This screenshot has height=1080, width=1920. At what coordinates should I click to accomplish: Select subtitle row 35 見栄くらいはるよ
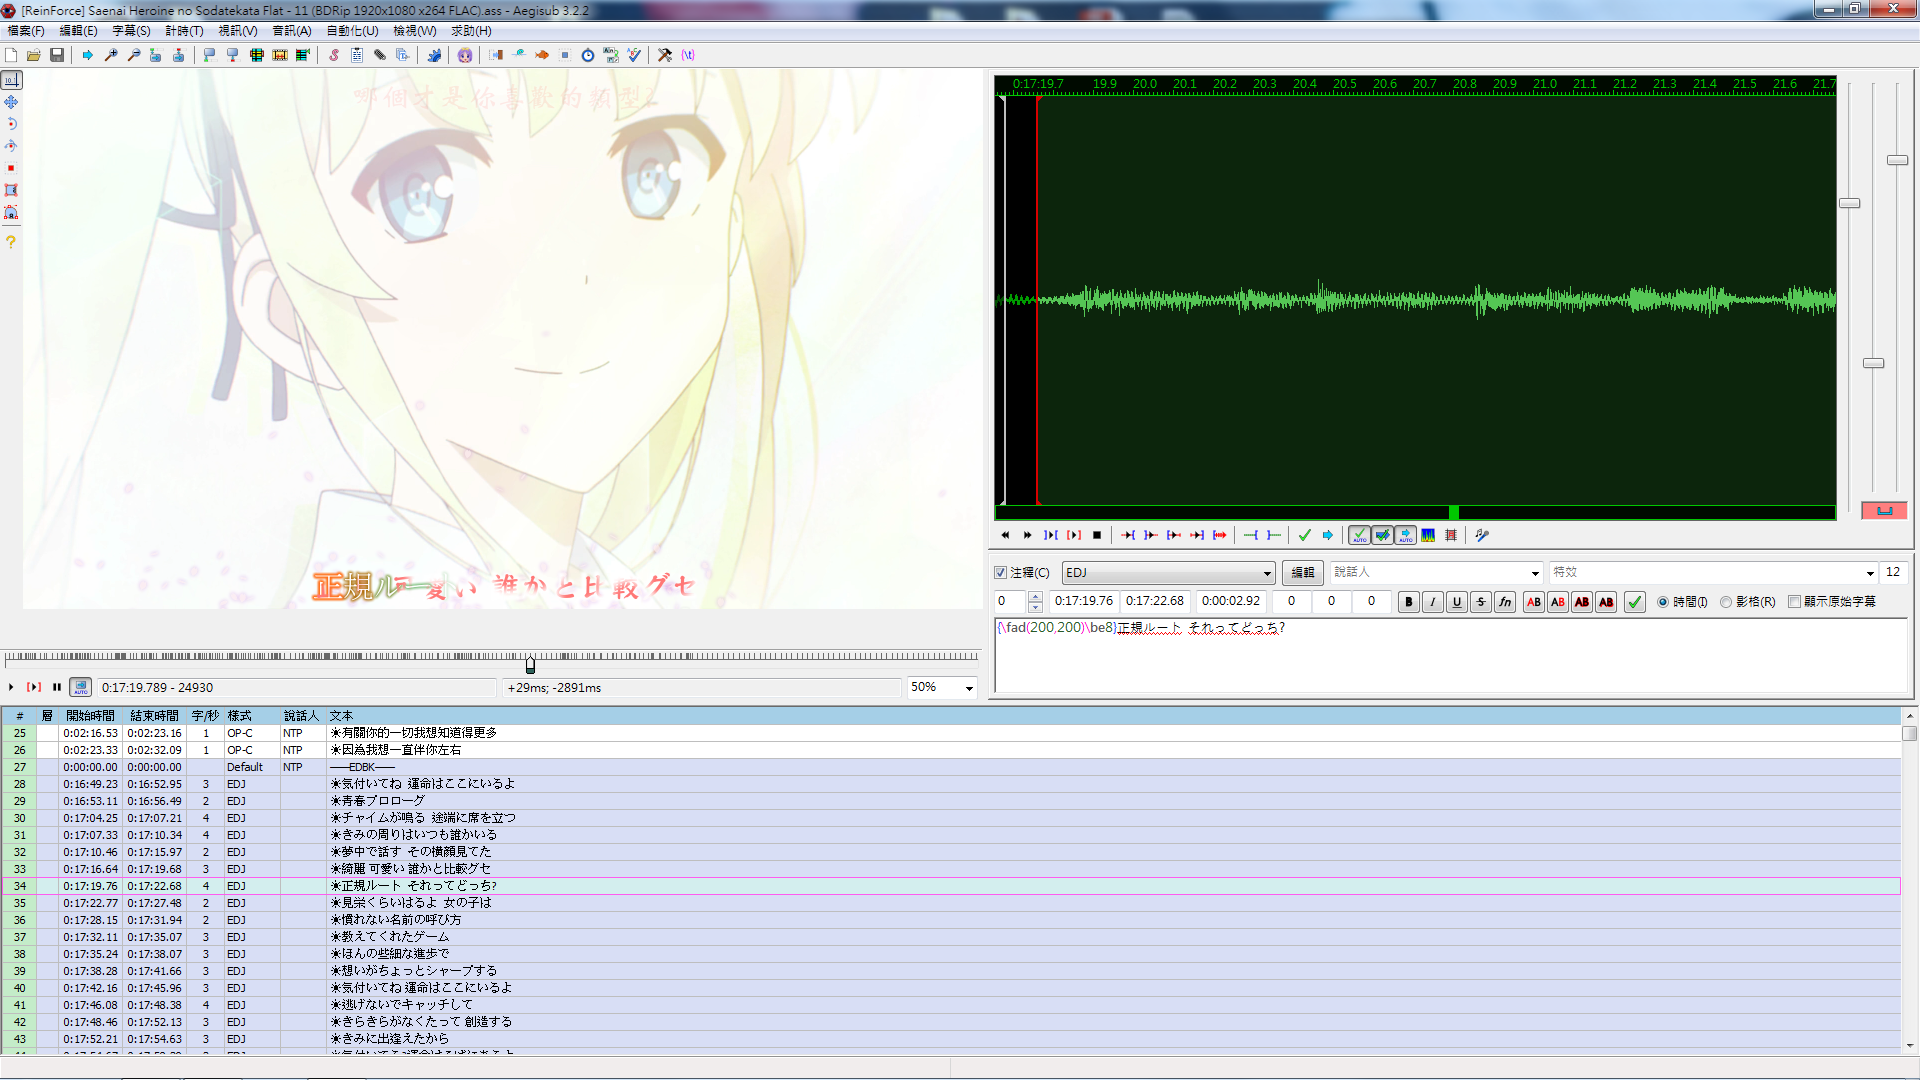point(950,903)
